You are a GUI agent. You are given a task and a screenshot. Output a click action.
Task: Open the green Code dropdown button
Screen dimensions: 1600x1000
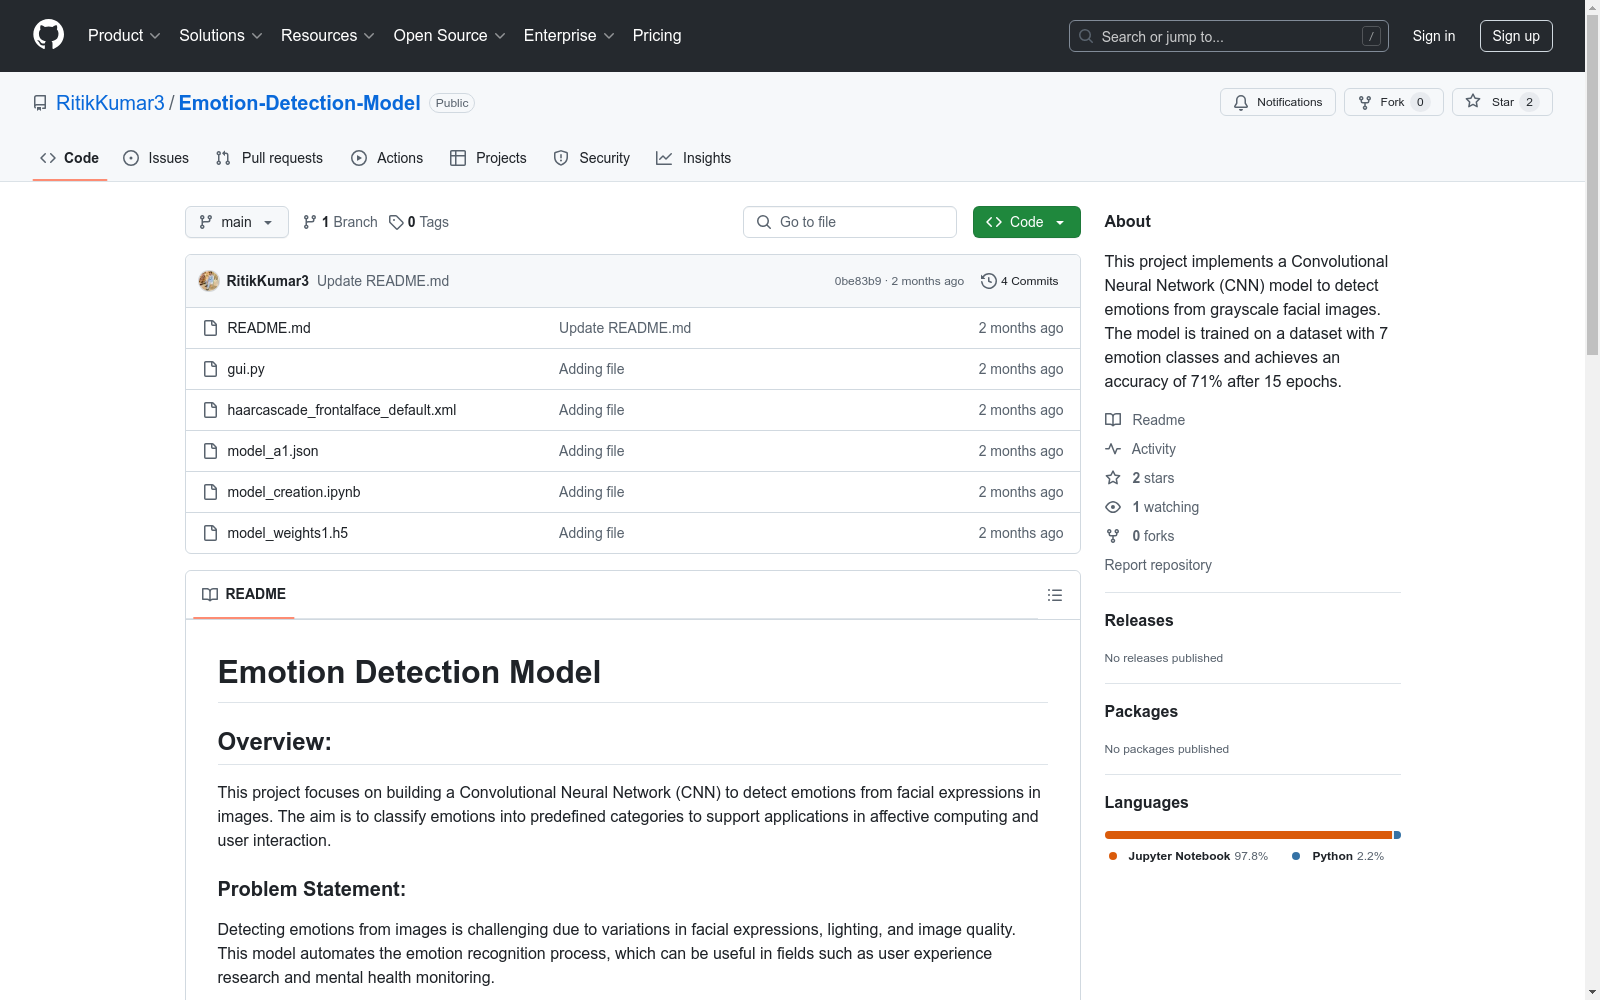tap(1026, 222)
